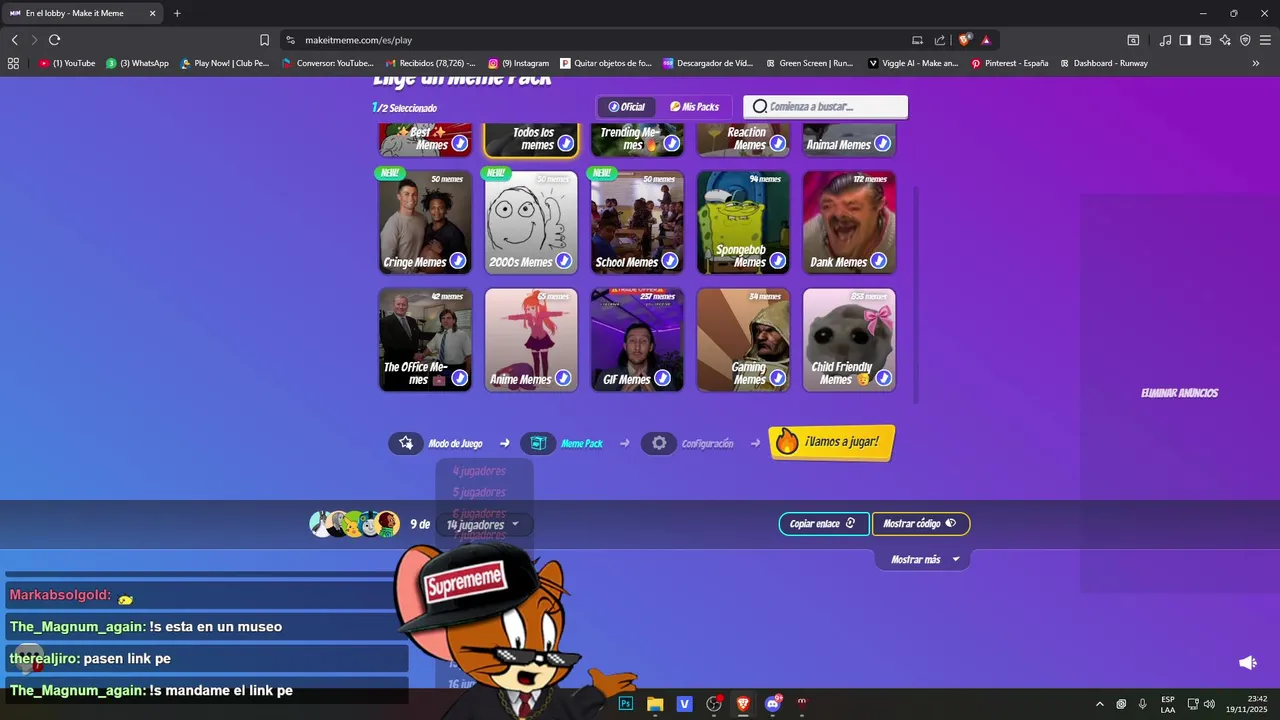
Task: Choose 5 jugadores from the player list
Action: (x=479, y=492)
